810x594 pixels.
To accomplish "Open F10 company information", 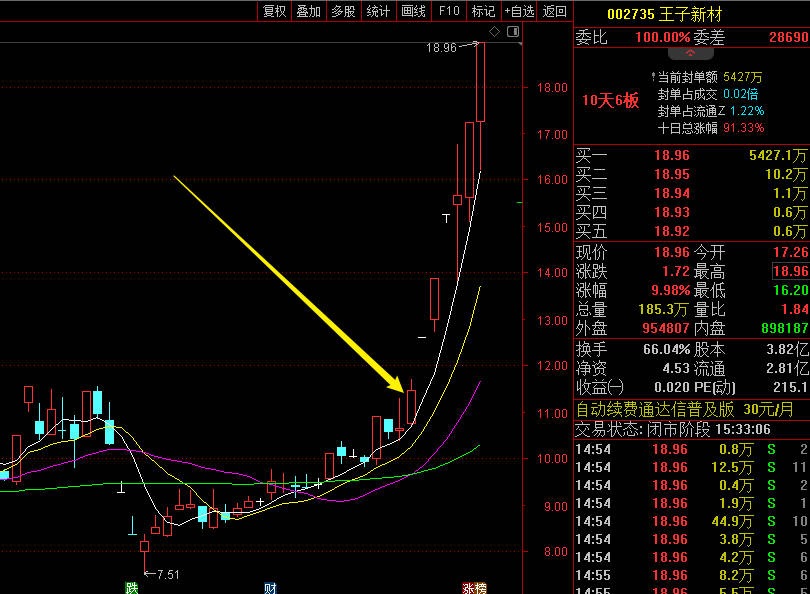I will (449, 11).
